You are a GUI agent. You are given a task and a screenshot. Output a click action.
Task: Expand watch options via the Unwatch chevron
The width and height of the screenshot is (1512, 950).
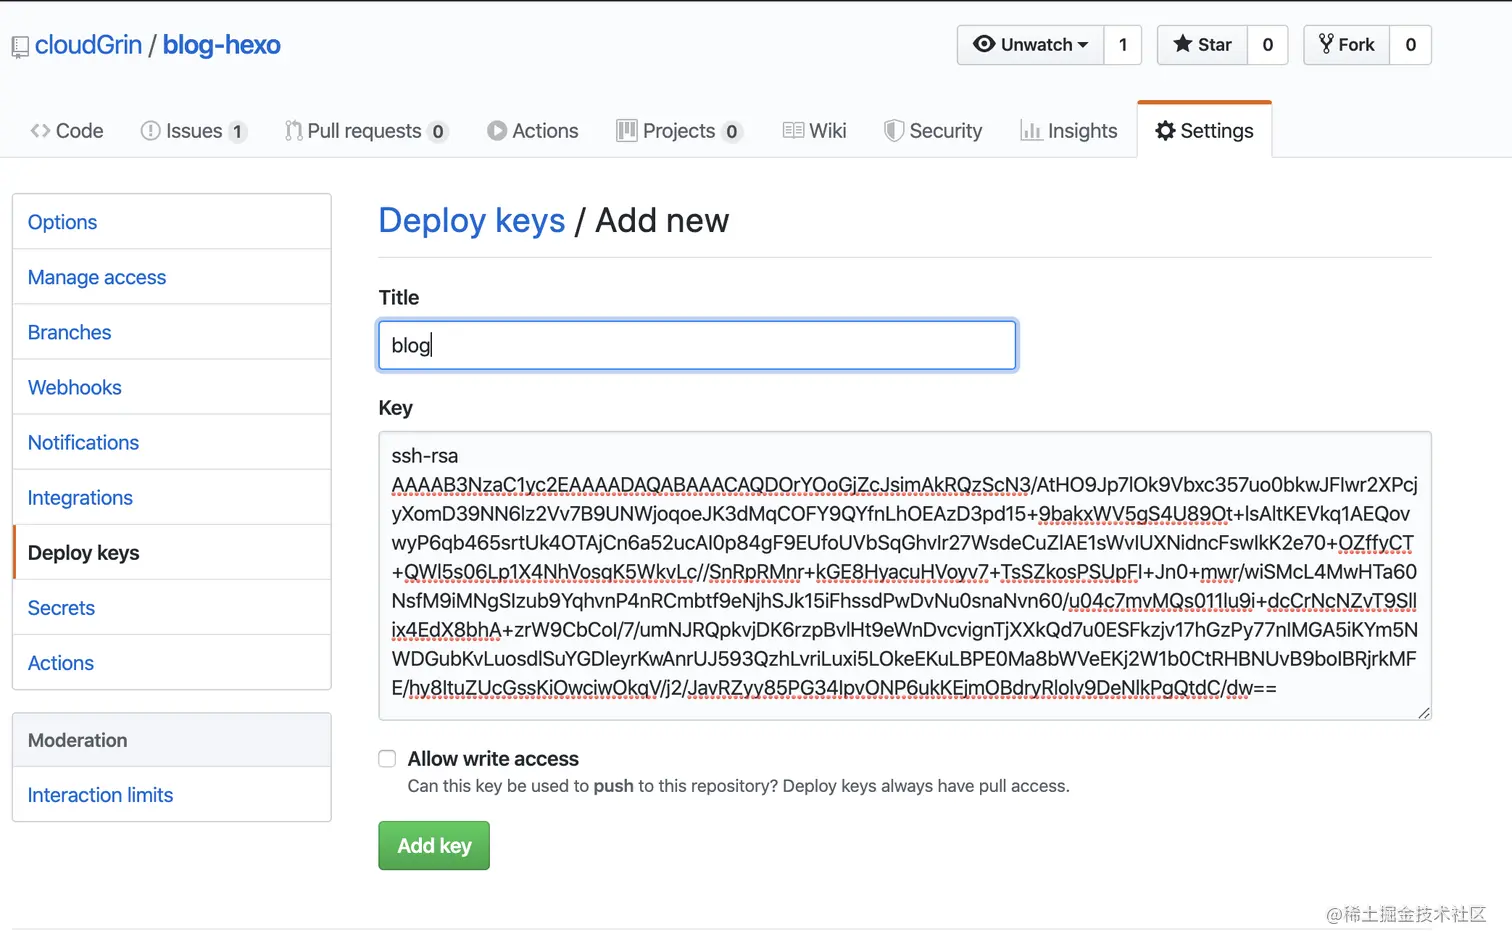point(1085,45)
